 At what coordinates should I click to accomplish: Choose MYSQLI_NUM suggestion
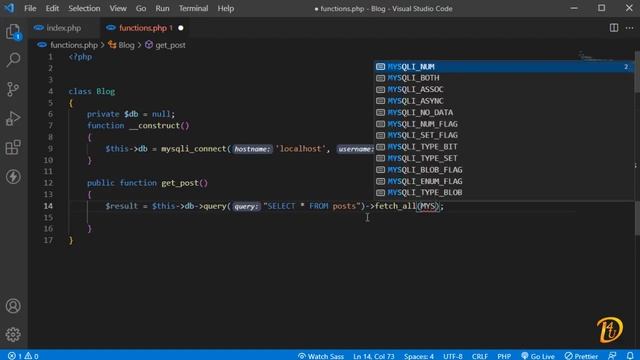[x=504, y=67]
